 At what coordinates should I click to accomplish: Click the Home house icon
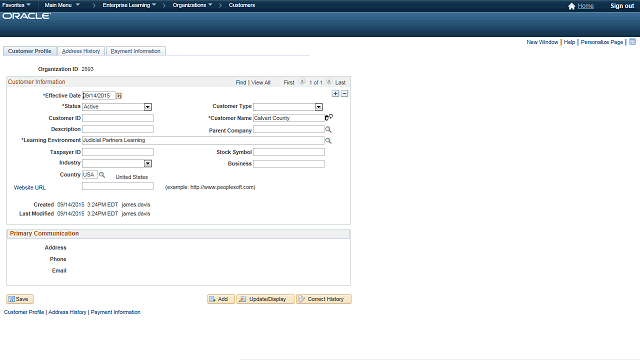(571, 6)
